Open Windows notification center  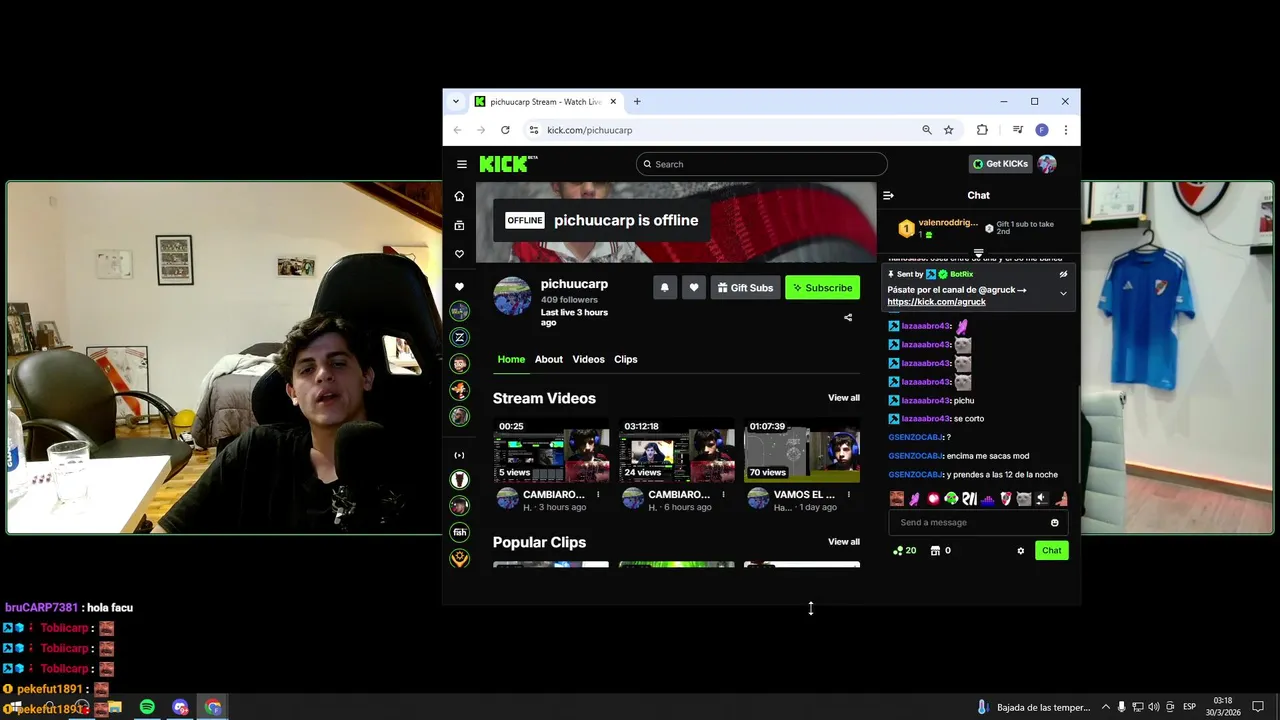pos(1258,707)
